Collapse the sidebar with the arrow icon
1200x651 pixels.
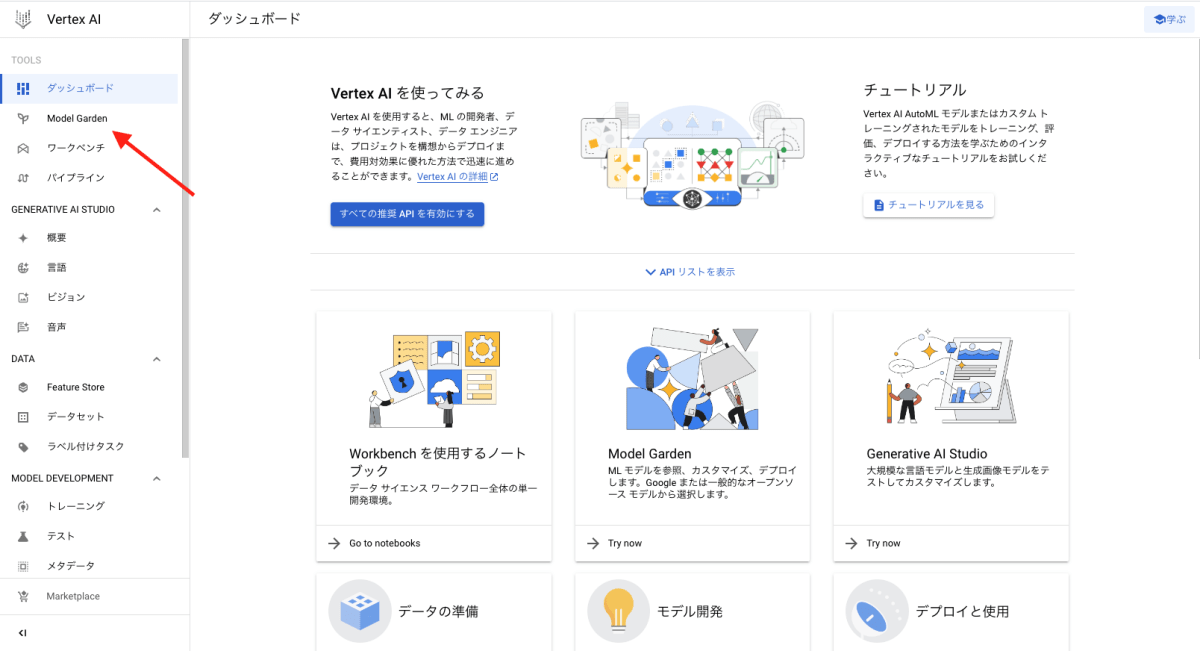[x=23, y=633]
